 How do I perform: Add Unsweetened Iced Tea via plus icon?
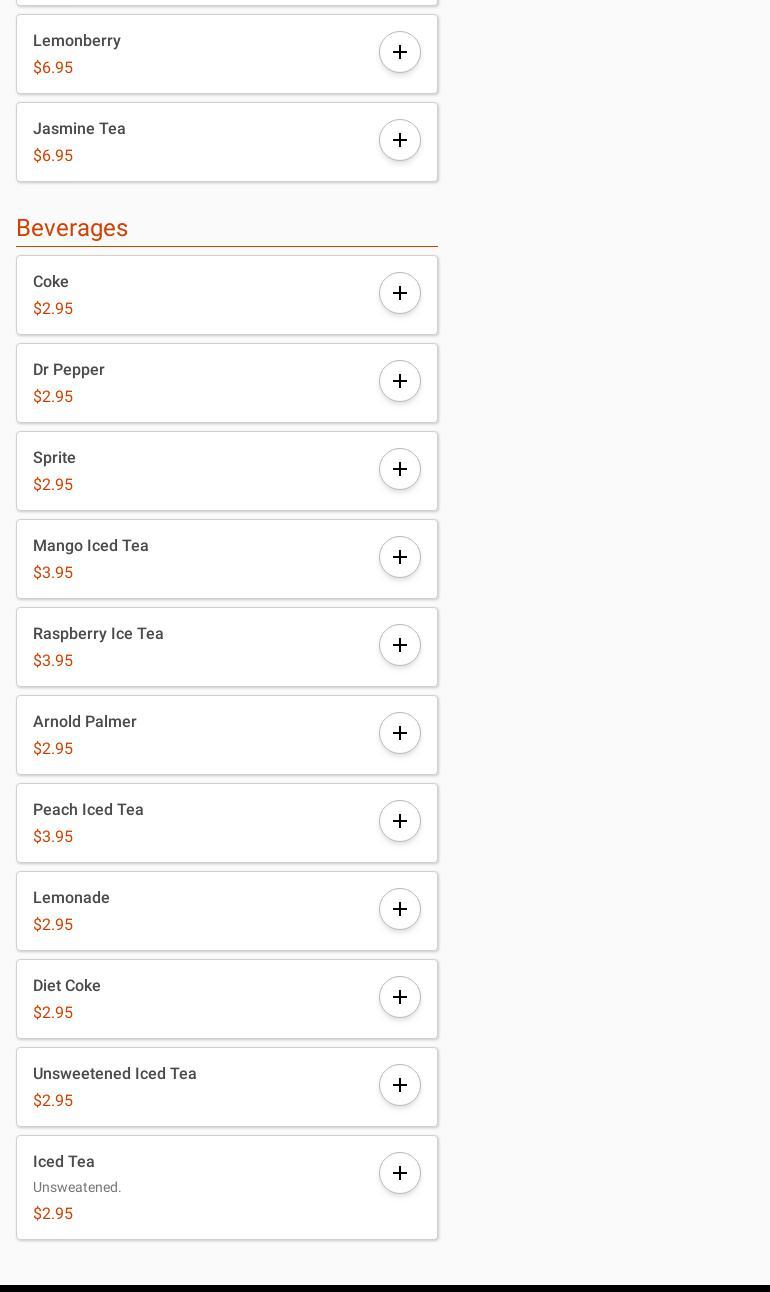[400, 1085]
